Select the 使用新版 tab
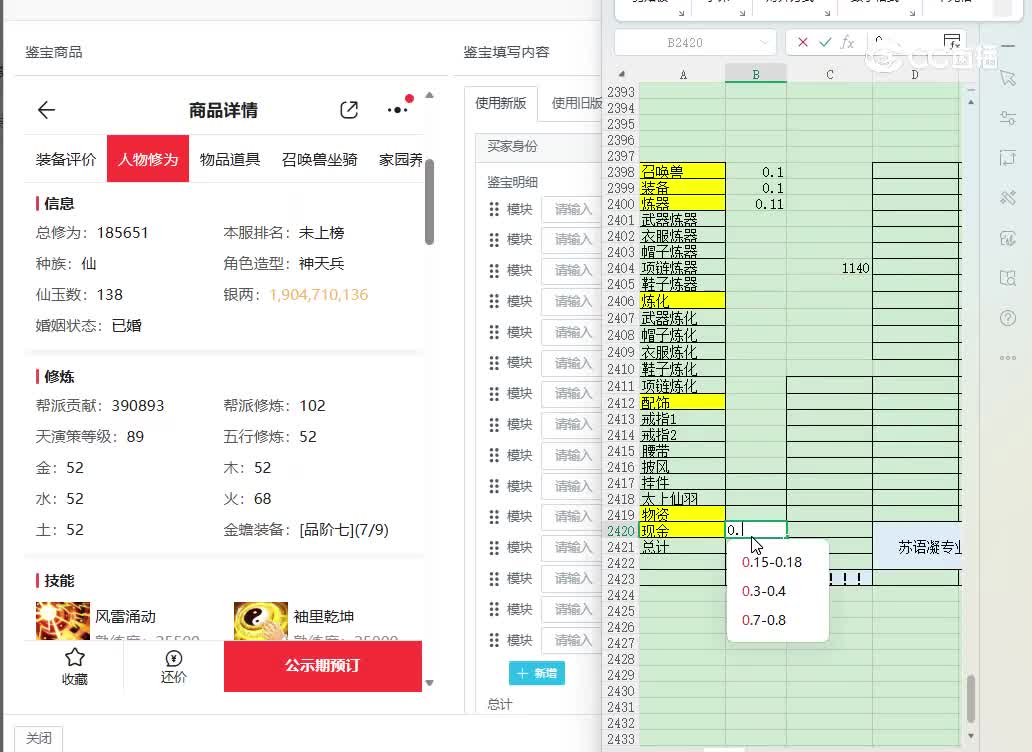 coord(501,103)
